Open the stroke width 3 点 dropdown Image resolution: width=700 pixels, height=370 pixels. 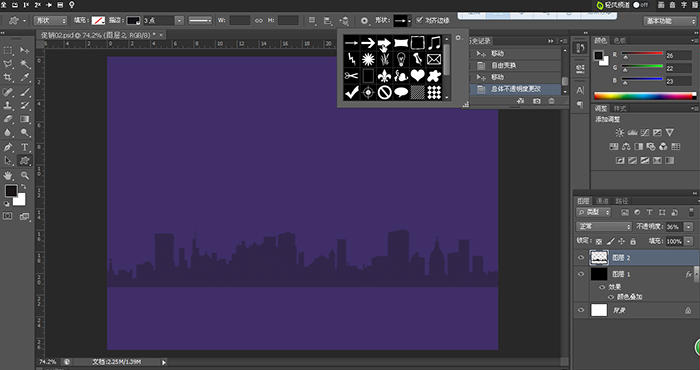pos(179,21)
